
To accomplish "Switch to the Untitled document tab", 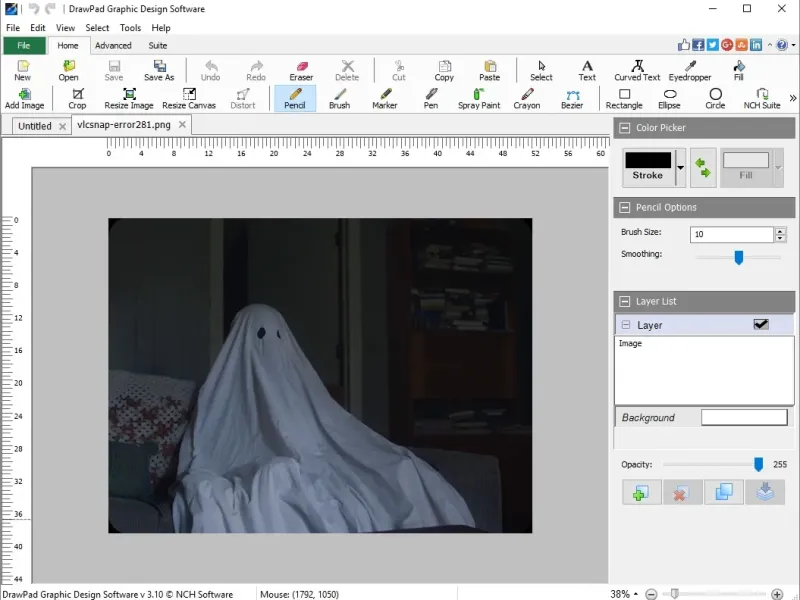I will pos(35,126).
